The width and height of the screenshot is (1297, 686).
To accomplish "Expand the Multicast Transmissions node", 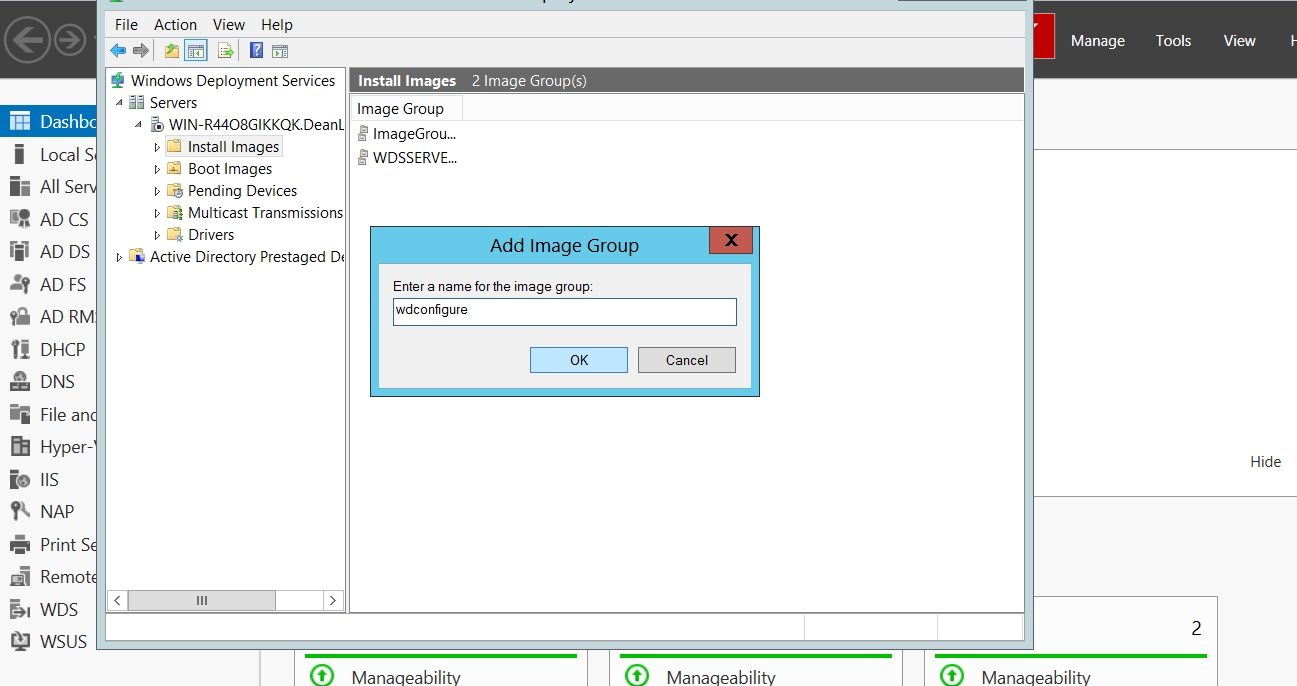I will (157, 213).
